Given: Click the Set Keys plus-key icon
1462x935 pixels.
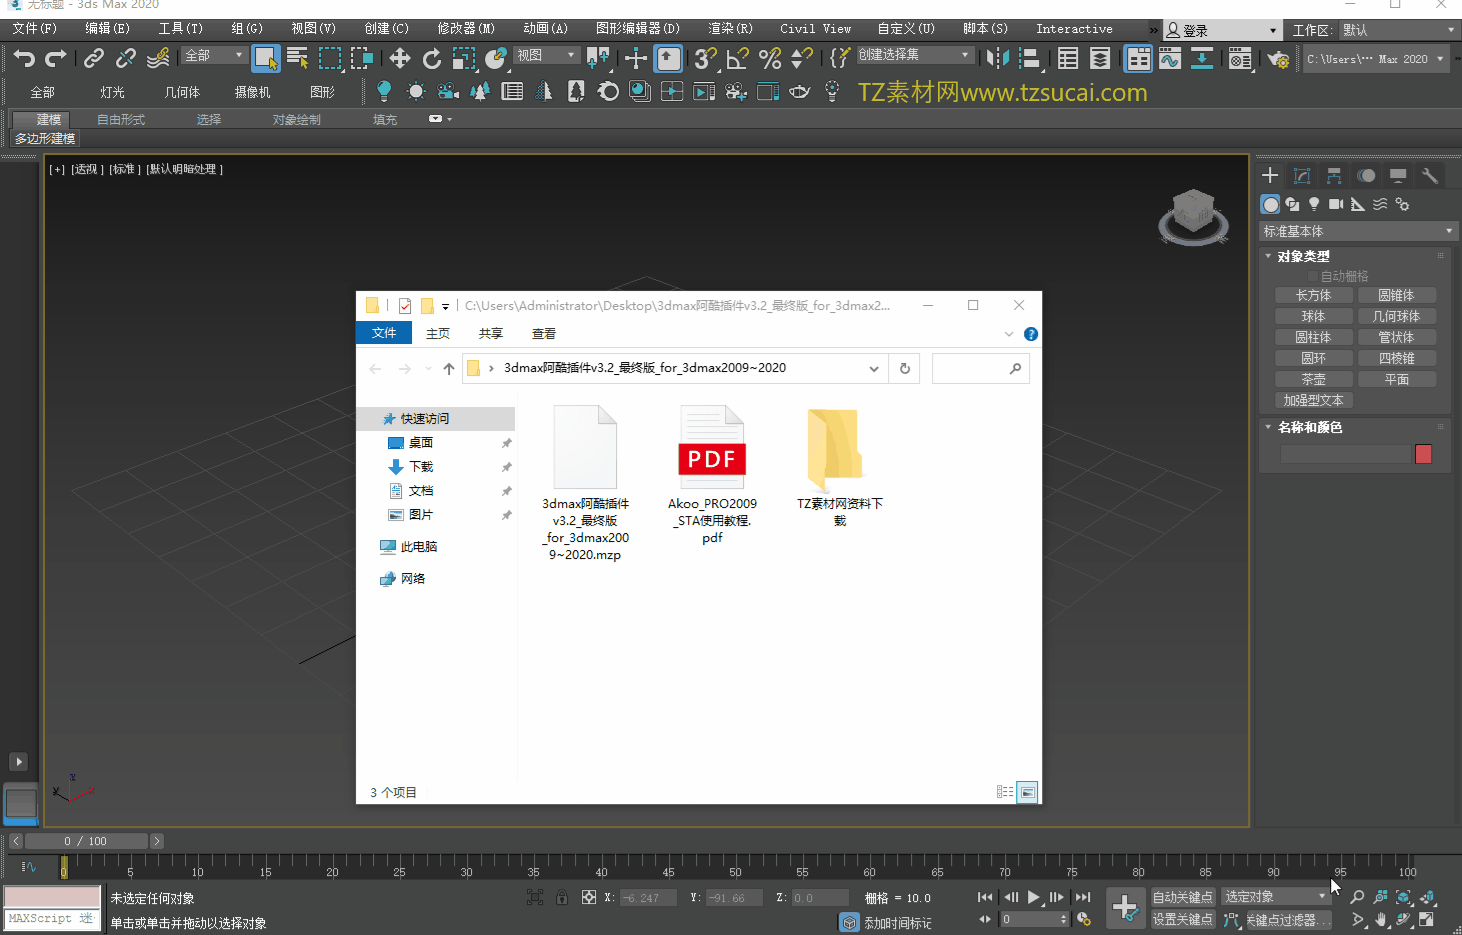Looking at the screenshot, I should coord(1125,908).
